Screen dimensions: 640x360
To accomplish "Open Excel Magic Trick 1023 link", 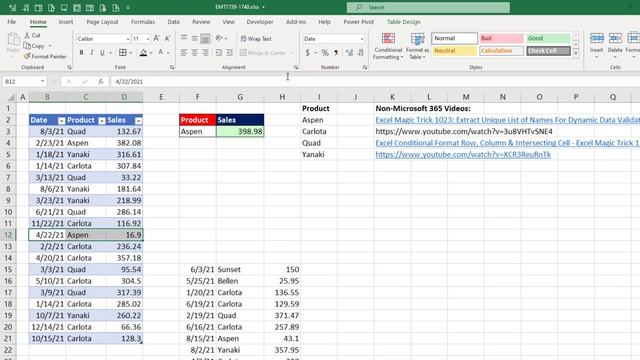I will 507,120.
